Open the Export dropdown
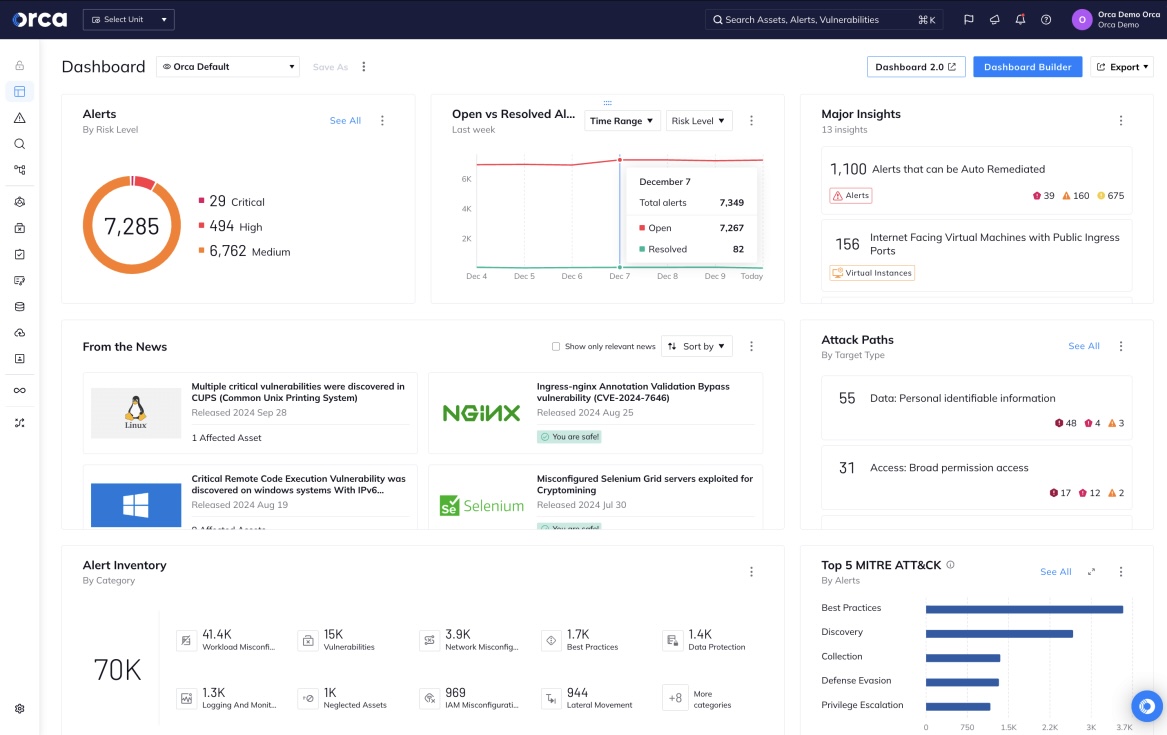Screen dimensions: 1167x735 [x=1122, y=67]
